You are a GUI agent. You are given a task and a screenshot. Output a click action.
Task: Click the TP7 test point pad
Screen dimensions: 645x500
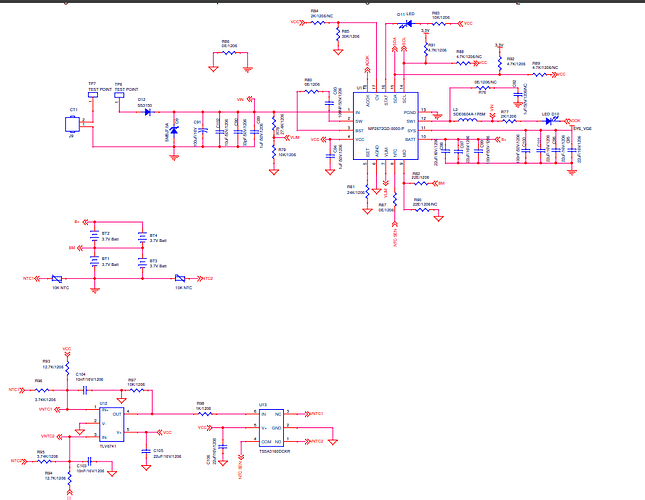coord(92,97)
